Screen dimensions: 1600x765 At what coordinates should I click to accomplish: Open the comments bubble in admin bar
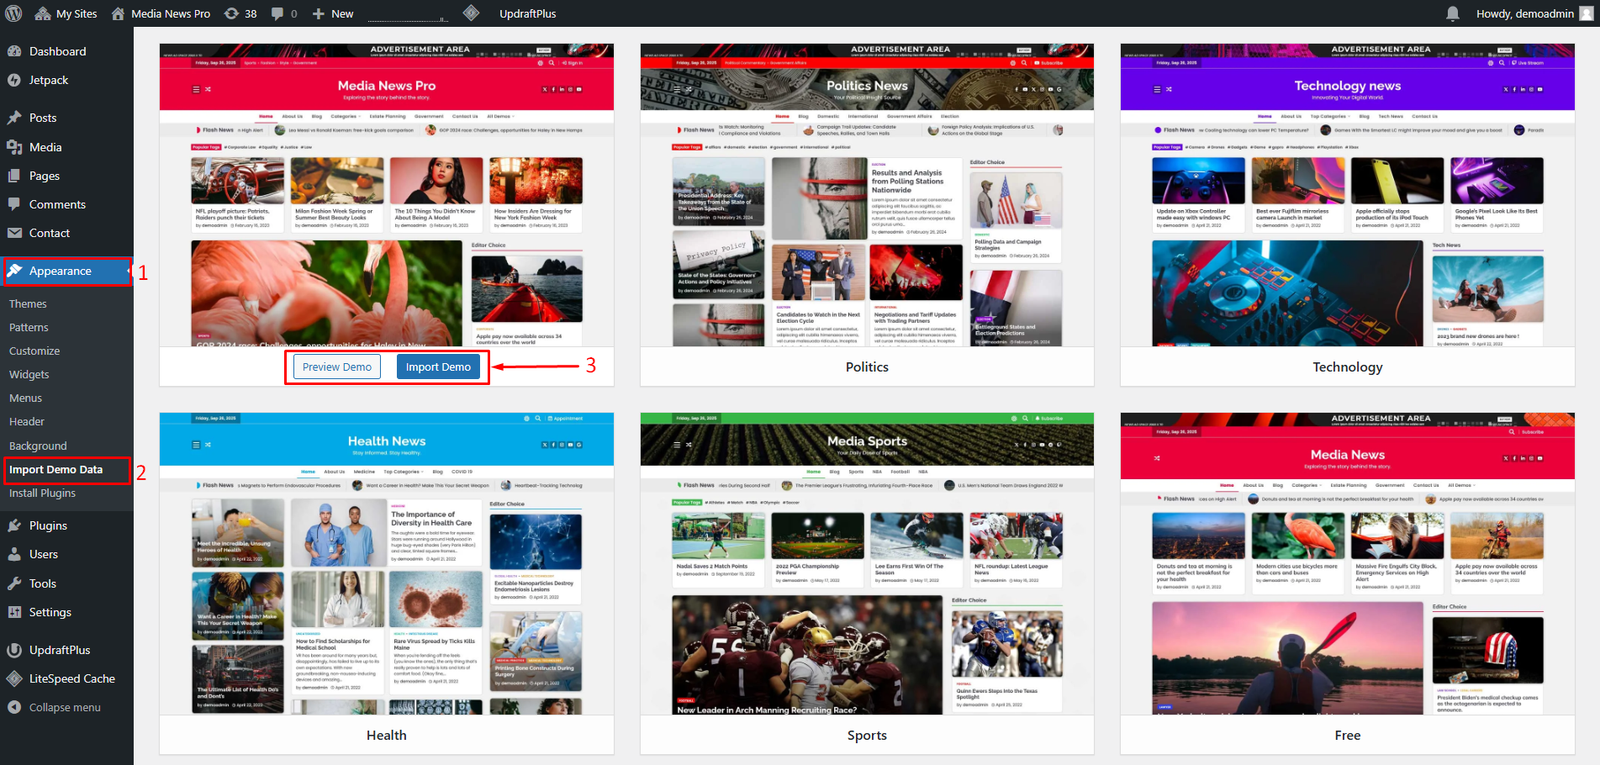tap(284, 13)
